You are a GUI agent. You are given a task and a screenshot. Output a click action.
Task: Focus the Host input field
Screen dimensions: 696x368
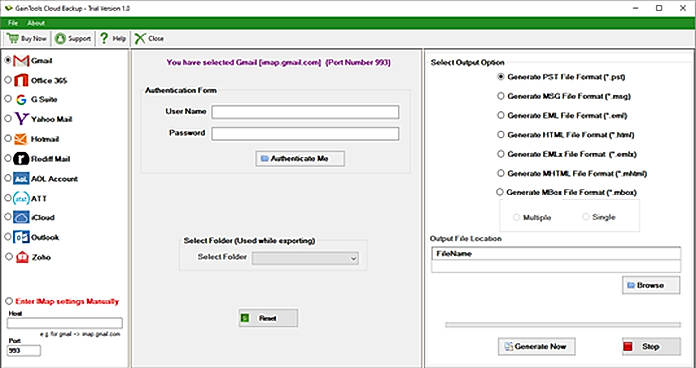tap(65, 323)
